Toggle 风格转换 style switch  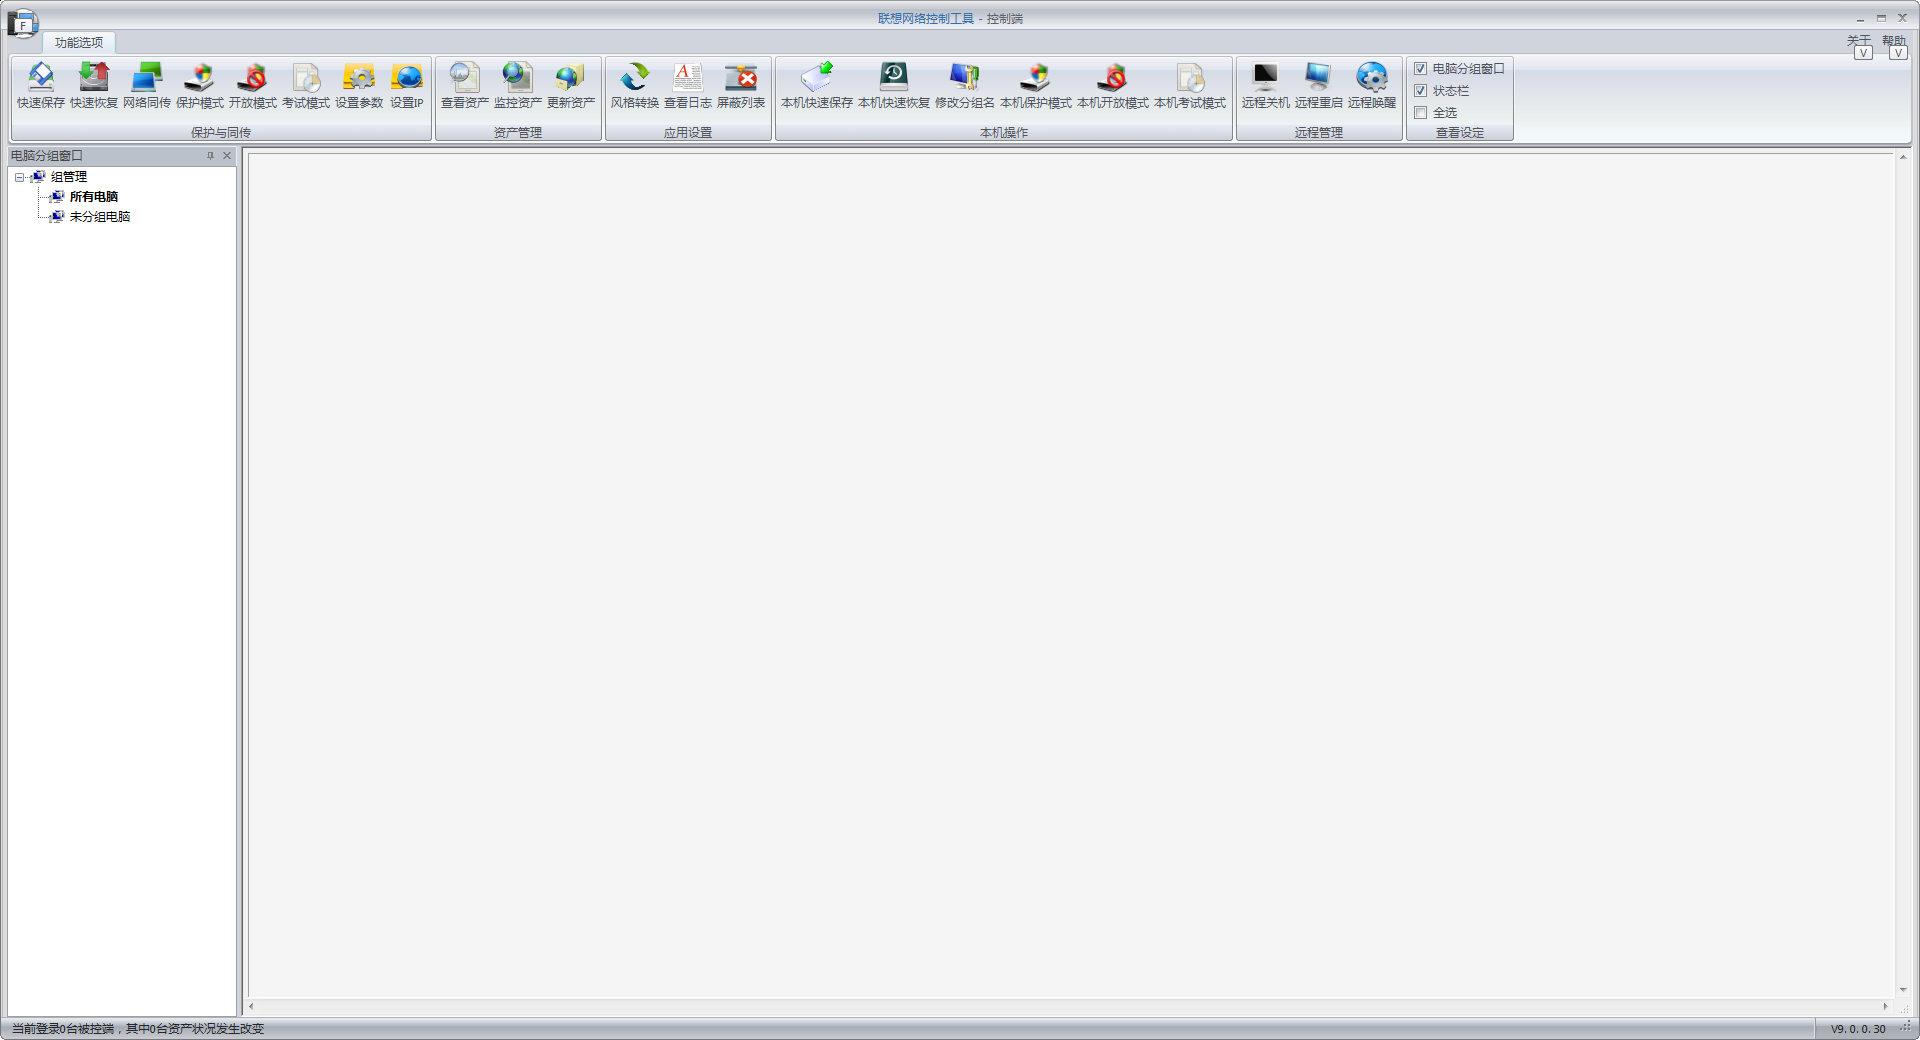point(635,86)
